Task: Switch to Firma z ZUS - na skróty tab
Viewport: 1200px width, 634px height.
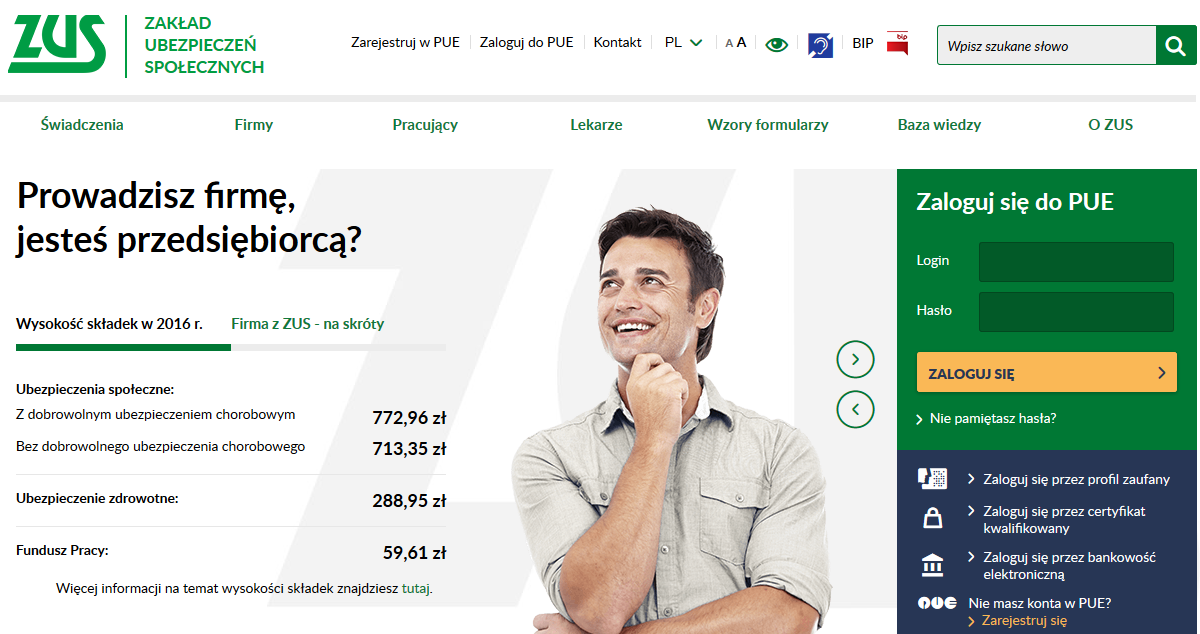Action: pyautogui.click(x=307, y=324)
